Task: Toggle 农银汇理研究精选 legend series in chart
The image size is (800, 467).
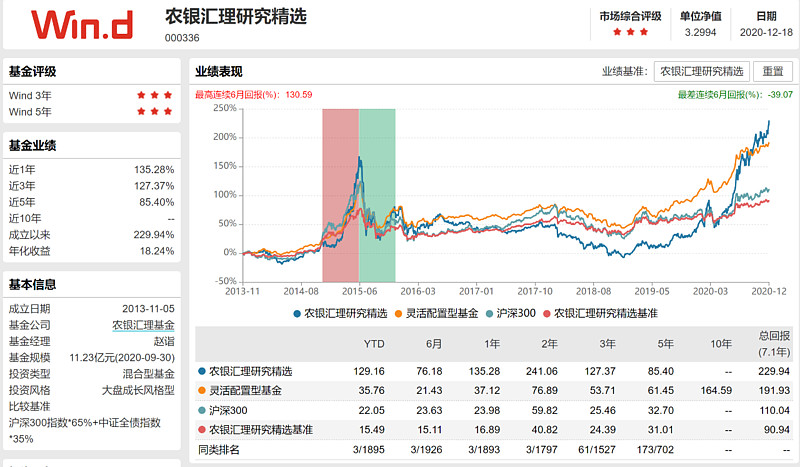Action: [x=340, y=313]
